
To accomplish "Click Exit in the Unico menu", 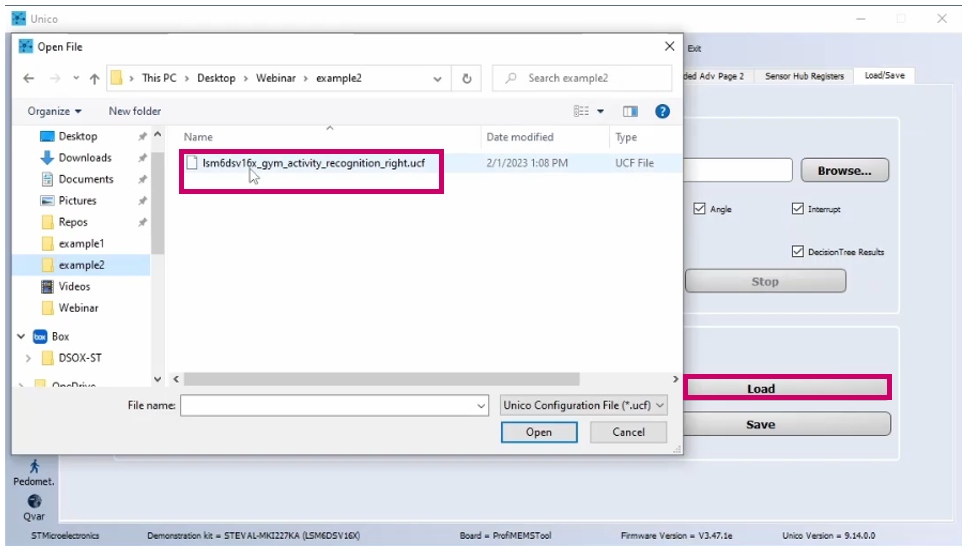I will tap(694, 48).
